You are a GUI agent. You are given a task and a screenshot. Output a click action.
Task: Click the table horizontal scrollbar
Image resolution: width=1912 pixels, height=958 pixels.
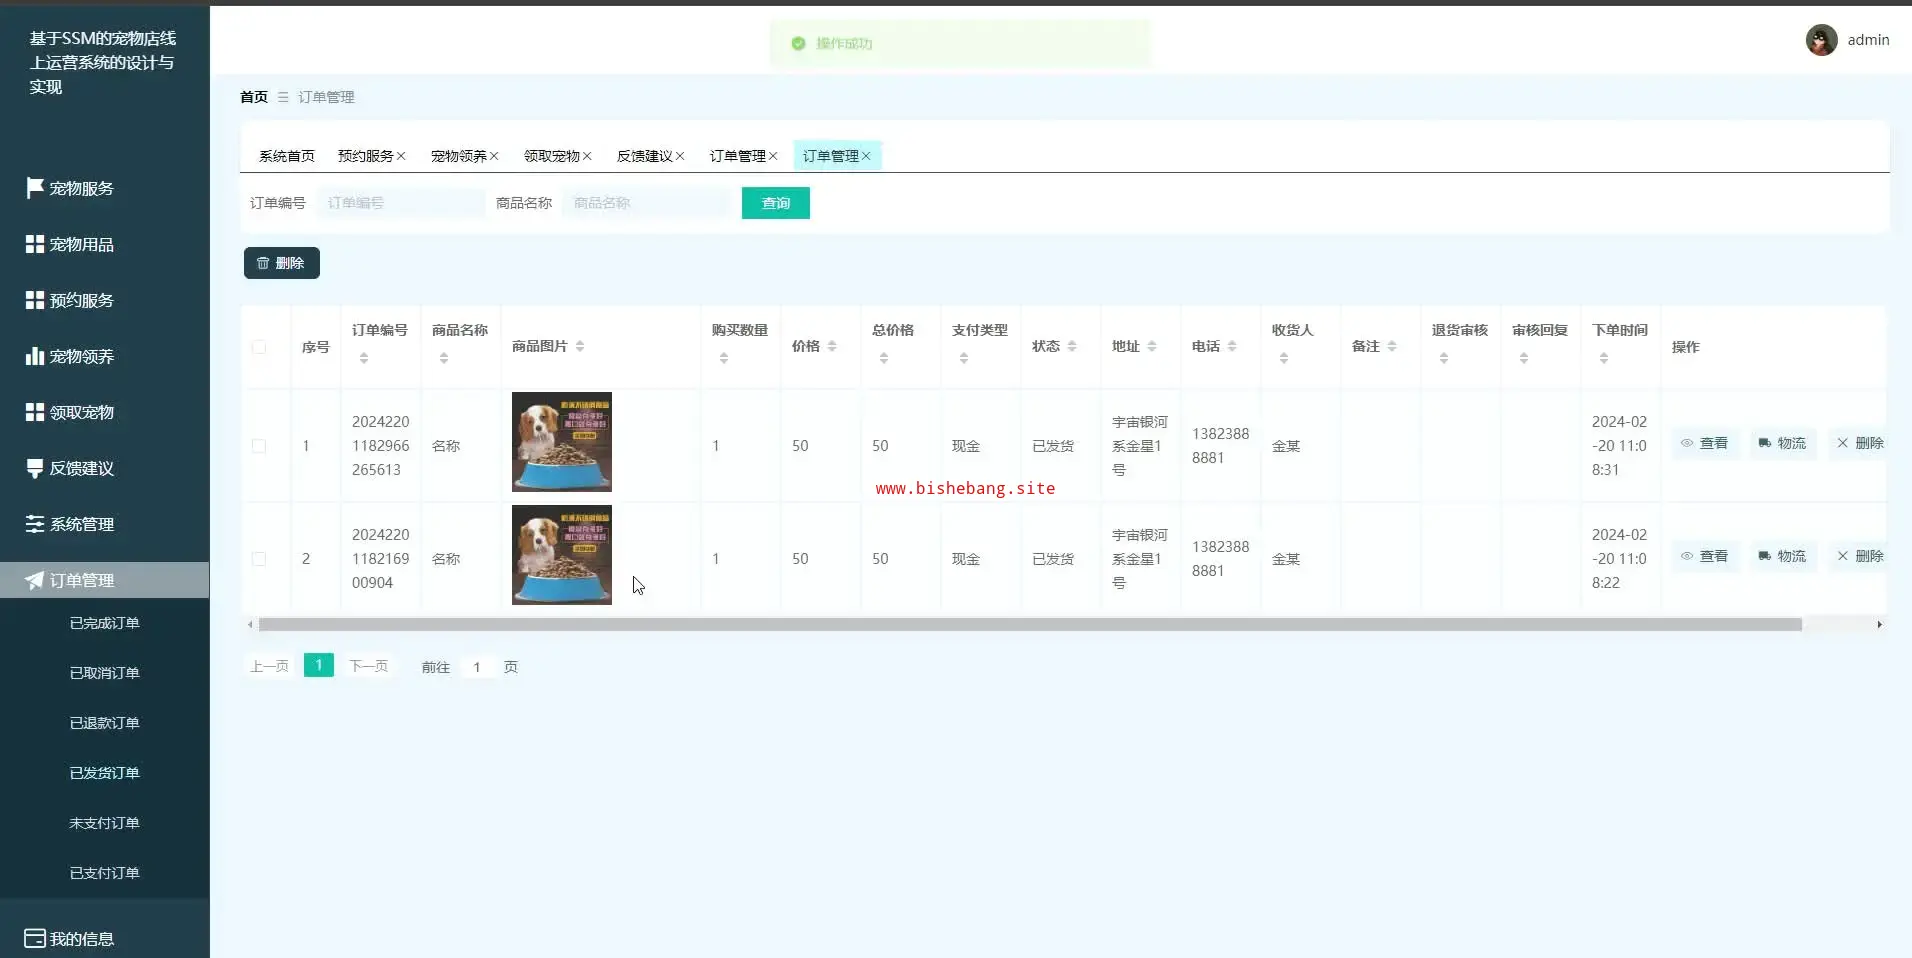click(1030, 624)
